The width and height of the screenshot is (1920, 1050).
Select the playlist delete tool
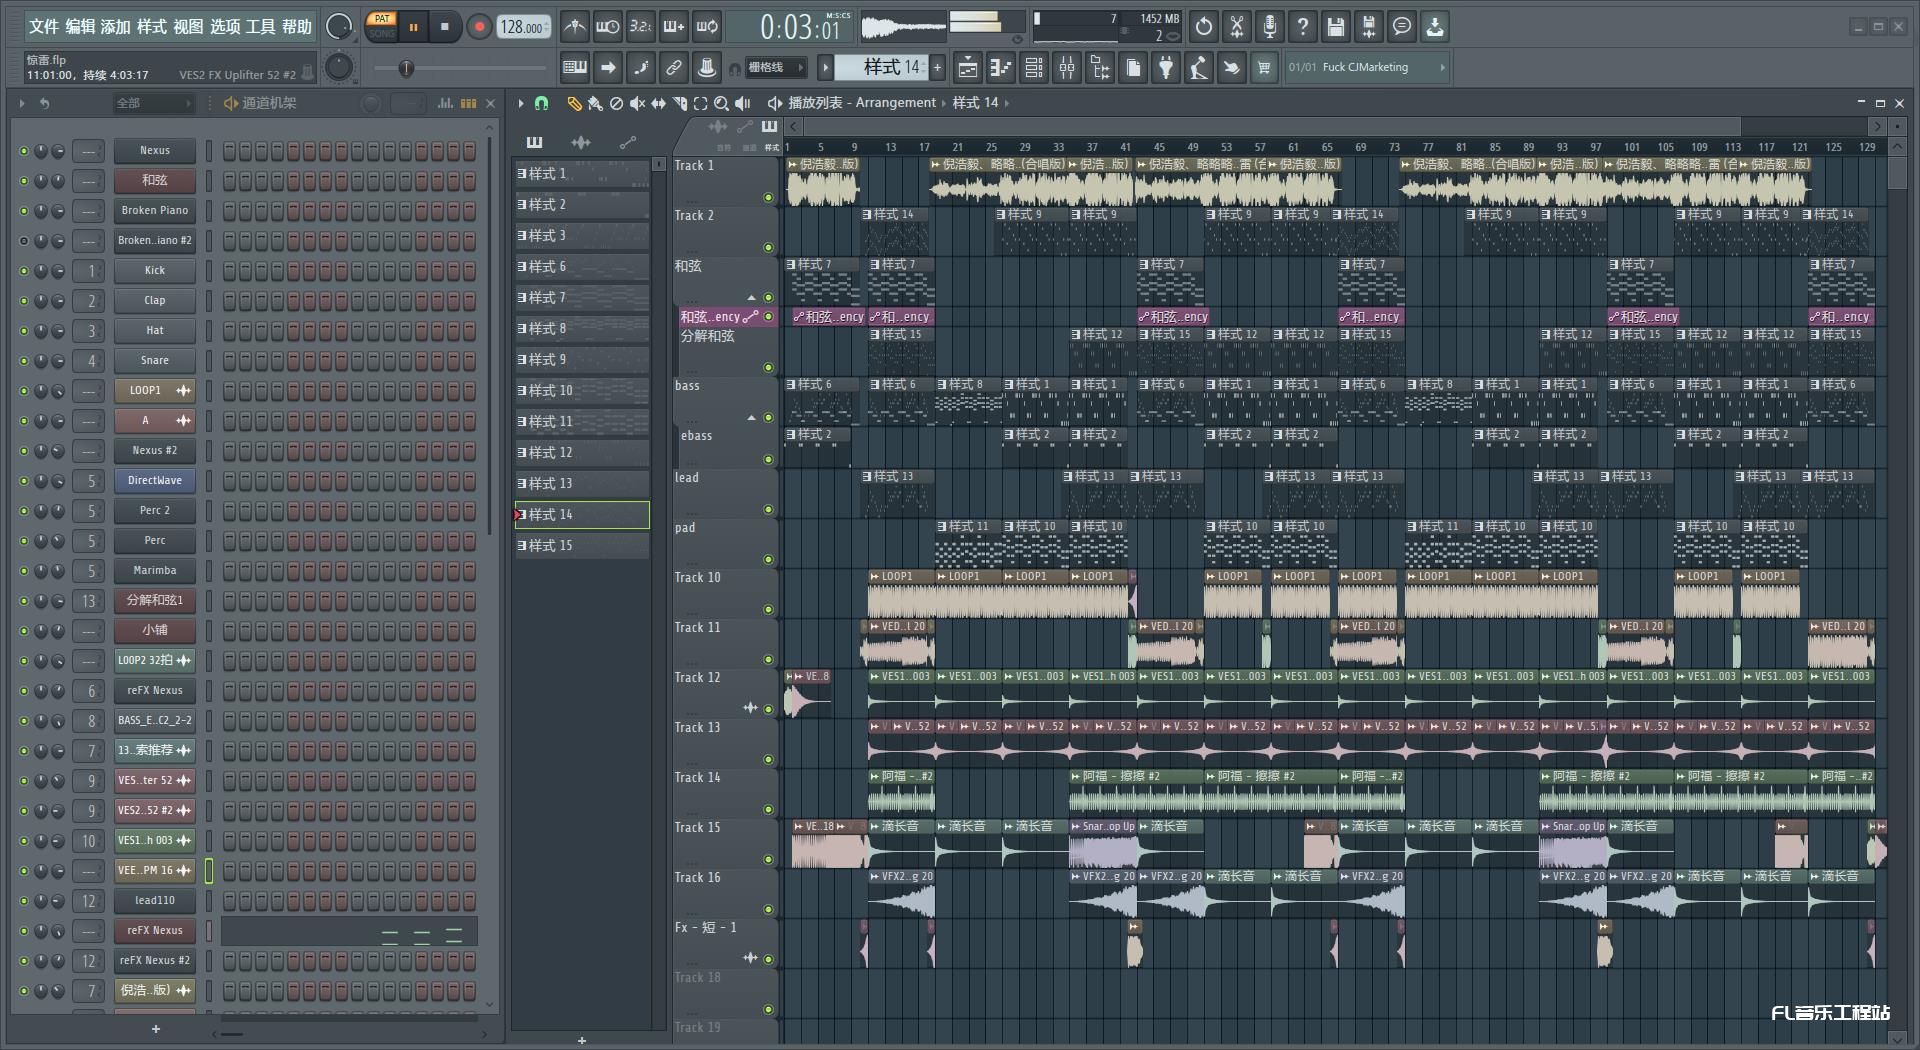click(616, 103)
